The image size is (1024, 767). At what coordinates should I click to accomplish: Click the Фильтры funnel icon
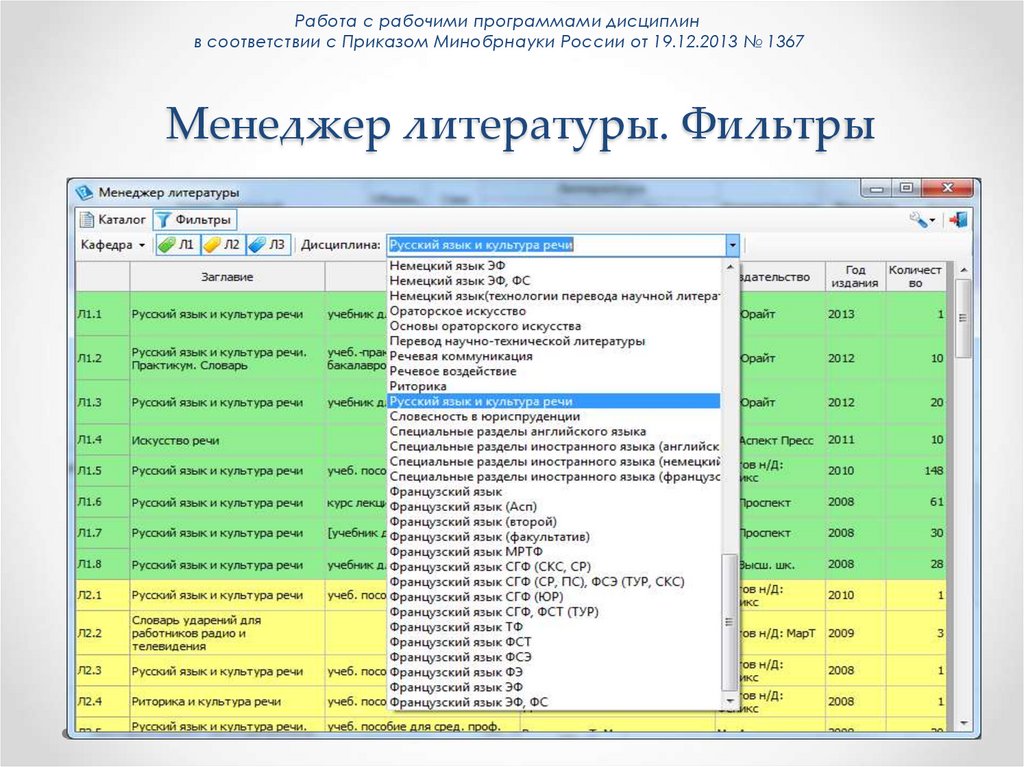point(163,219)
